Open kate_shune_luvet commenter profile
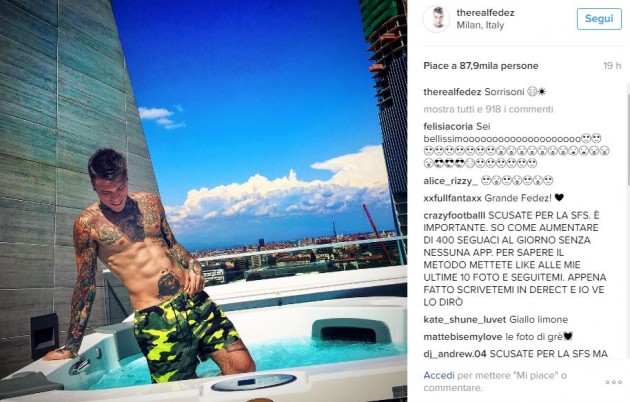The height and width of the screenshot is (402, 630). tap(465, 320)
